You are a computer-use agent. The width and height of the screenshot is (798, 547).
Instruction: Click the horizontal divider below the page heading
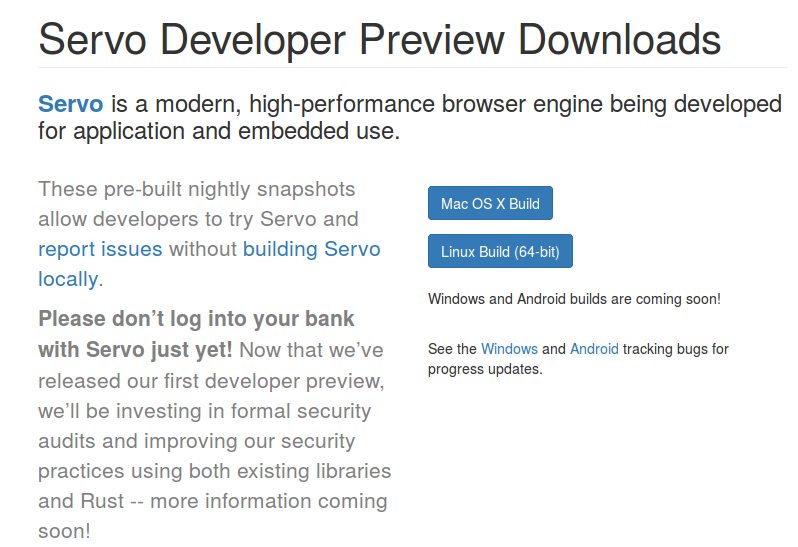(x=413, y=67)
